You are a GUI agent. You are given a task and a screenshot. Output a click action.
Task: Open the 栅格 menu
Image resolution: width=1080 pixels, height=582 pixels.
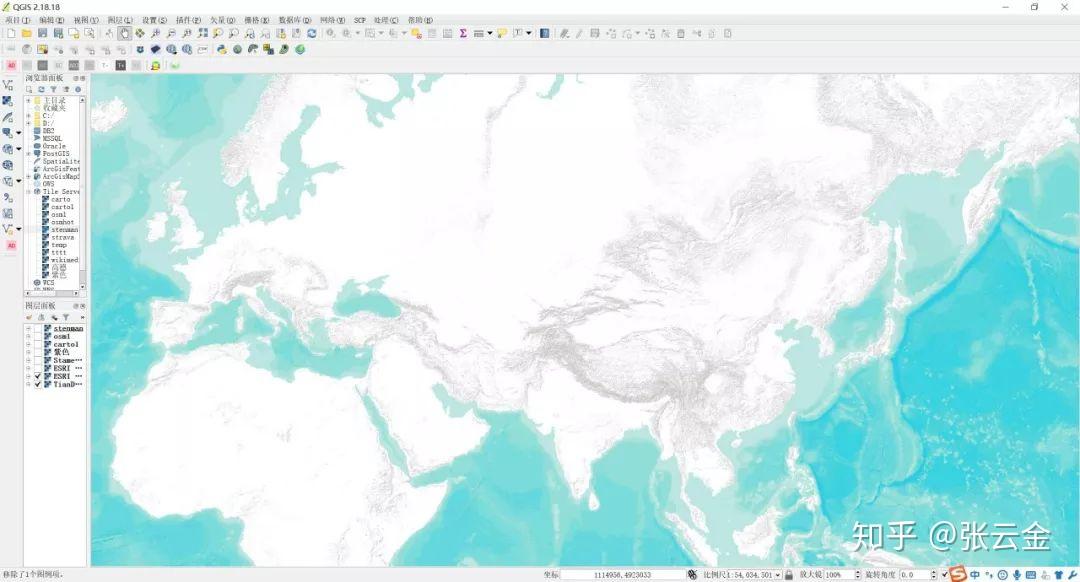pyautogui.click(x=257, y=20)
